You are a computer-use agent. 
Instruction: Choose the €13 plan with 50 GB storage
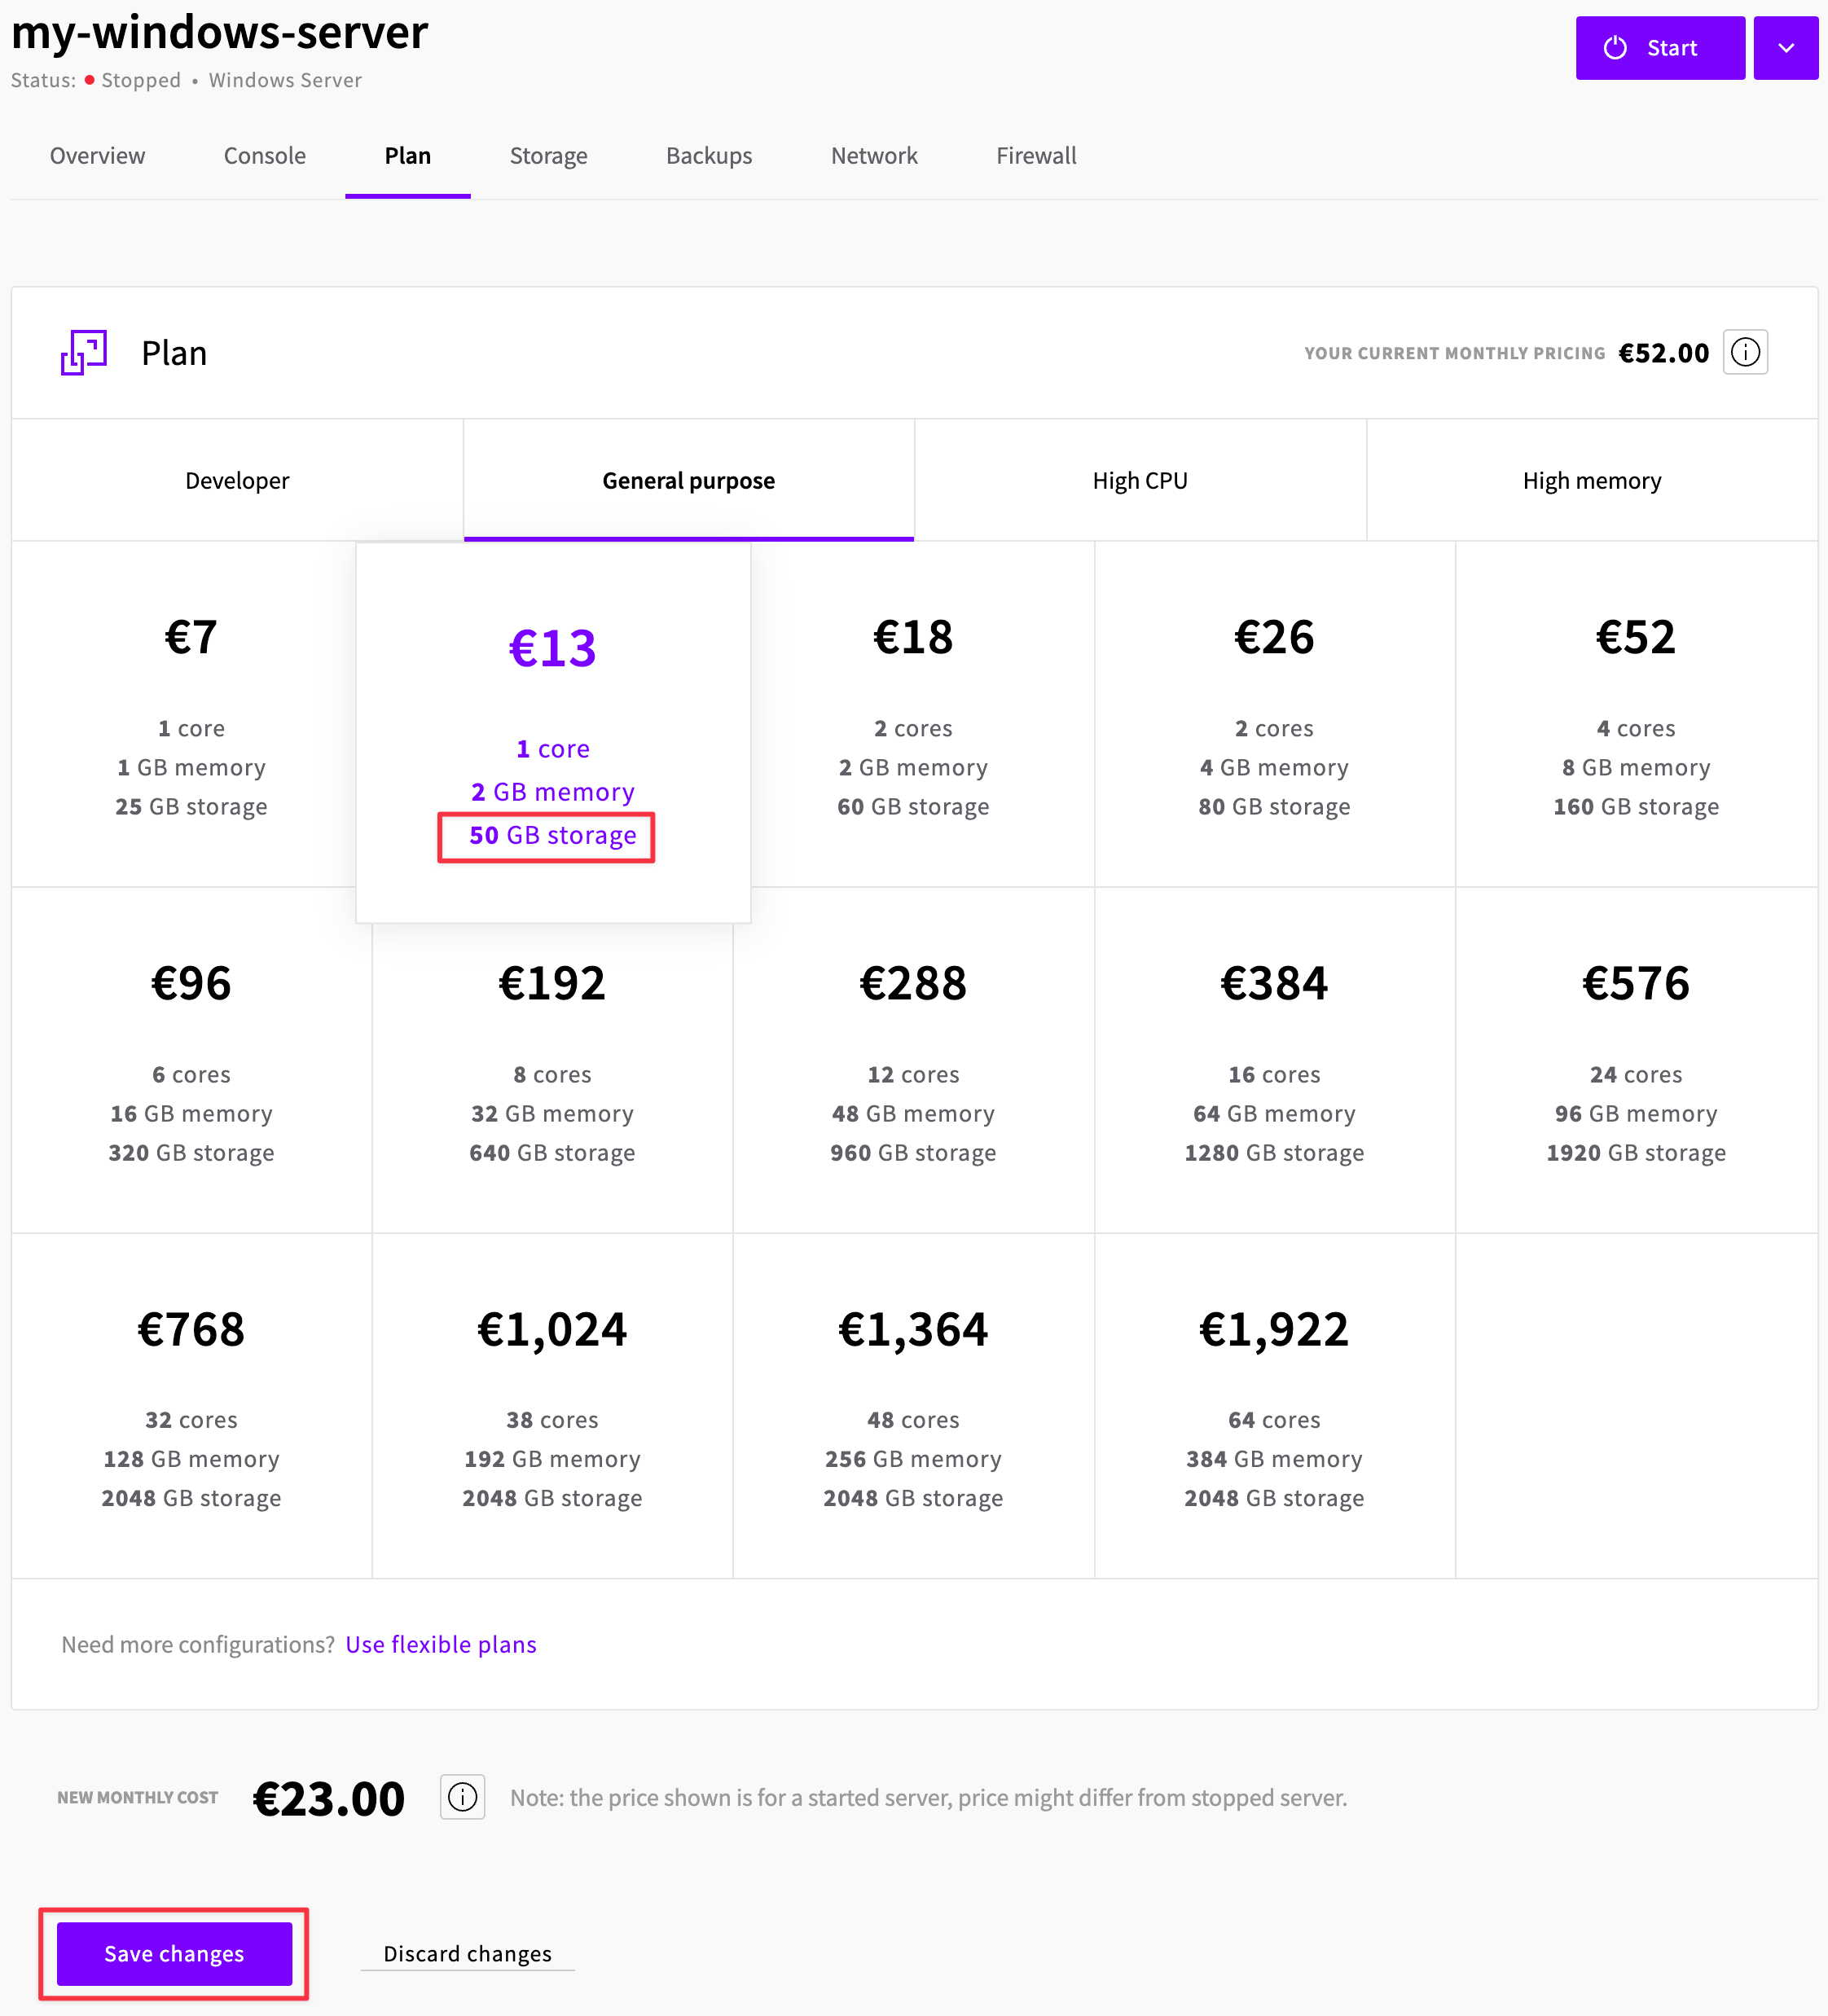tap(553, 732)
